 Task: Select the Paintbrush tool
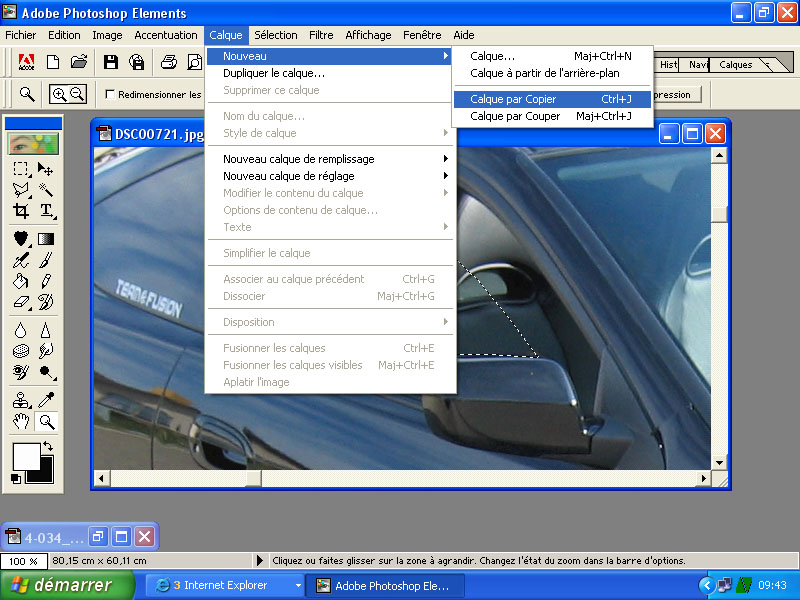[46, 260]
